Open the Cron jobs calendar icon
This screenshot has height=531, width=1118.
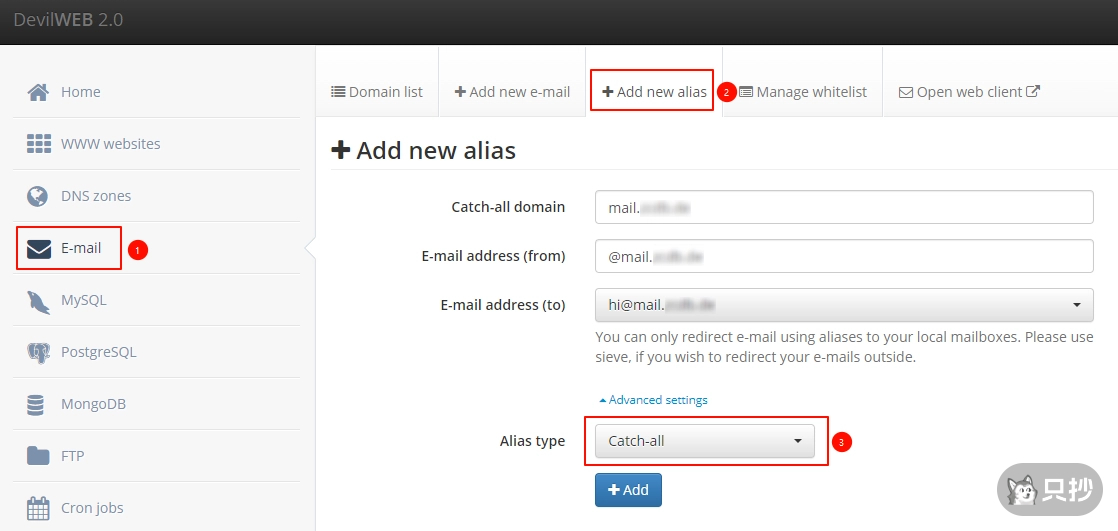(x=38, y=508)
